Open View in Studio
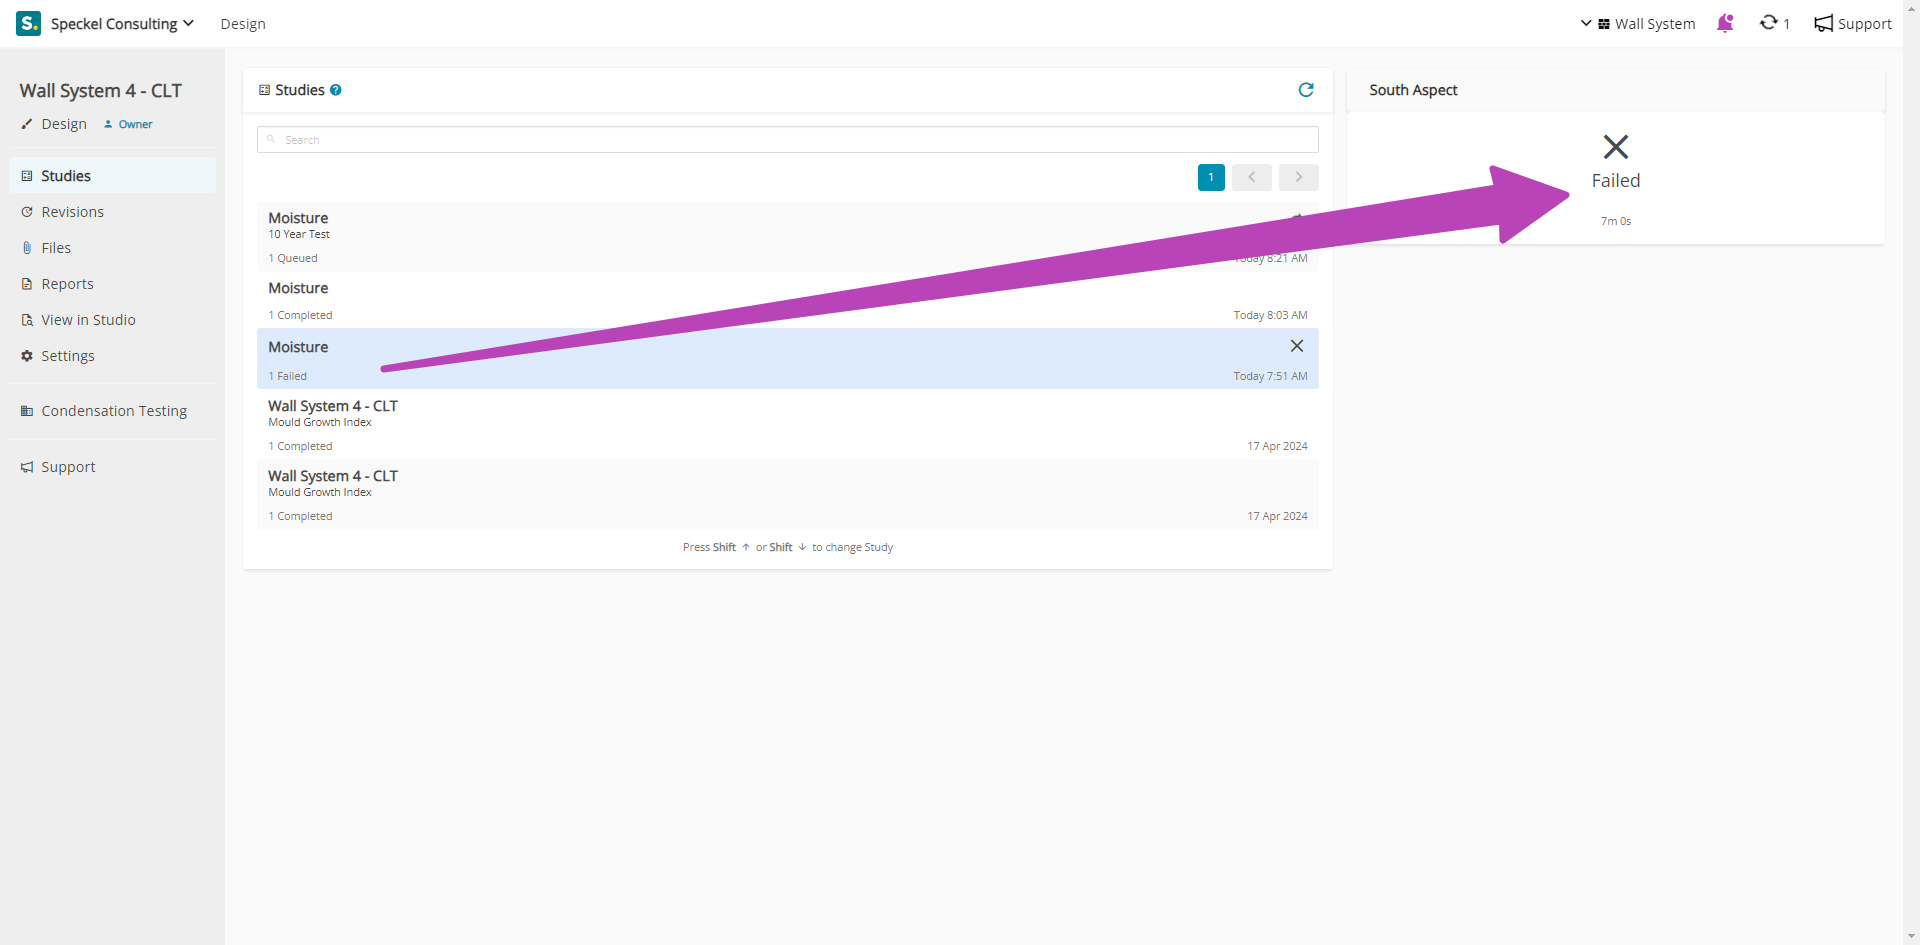The width and height of the screenshot is (1920, 945). [x=88, y=320]
